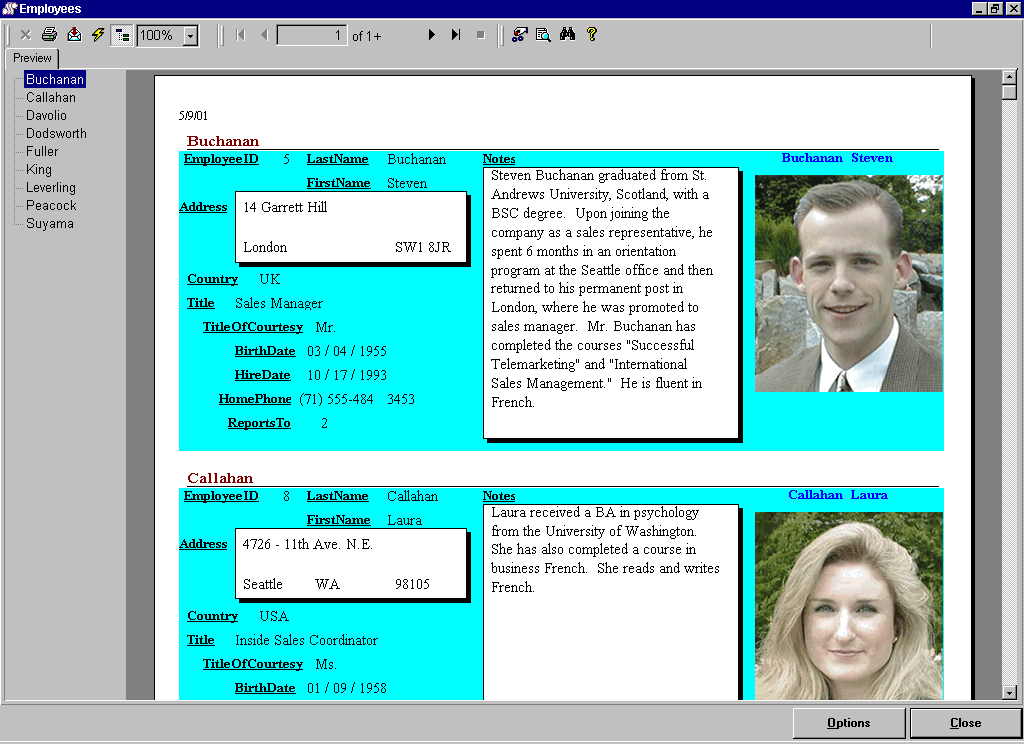Open the search expert magnifier icon
The width and height of the screenshot is (1024, 744).
[543, 35]
